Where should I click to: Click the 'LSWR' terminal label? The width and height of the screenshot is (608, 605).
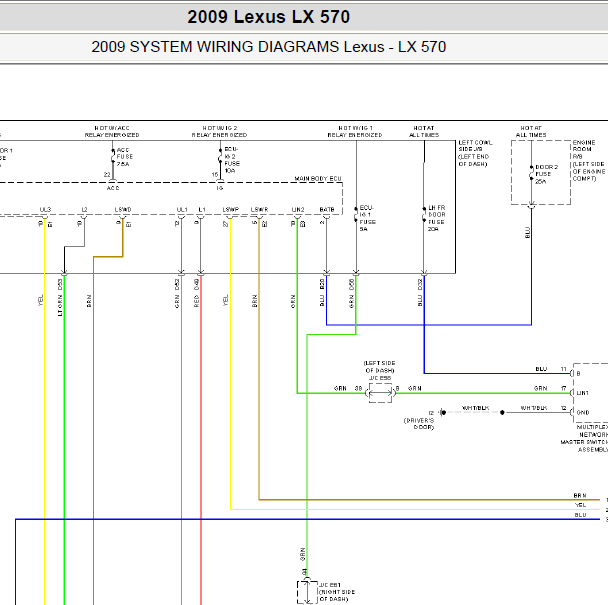tap(259, 209)
